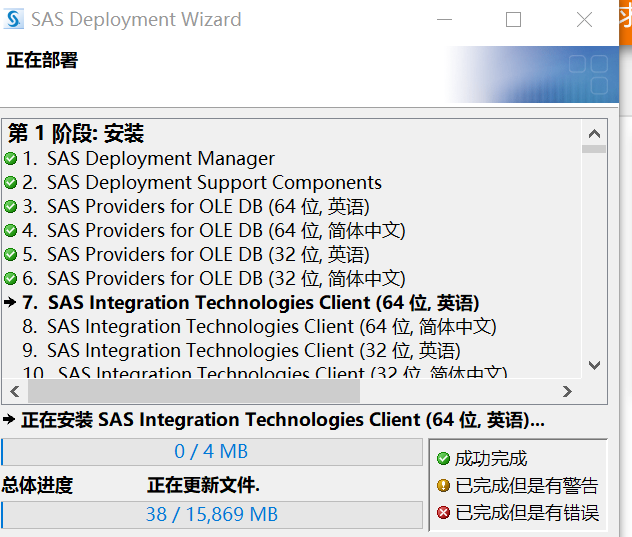Click the SAS Deployment Wizard title icon

15,20
